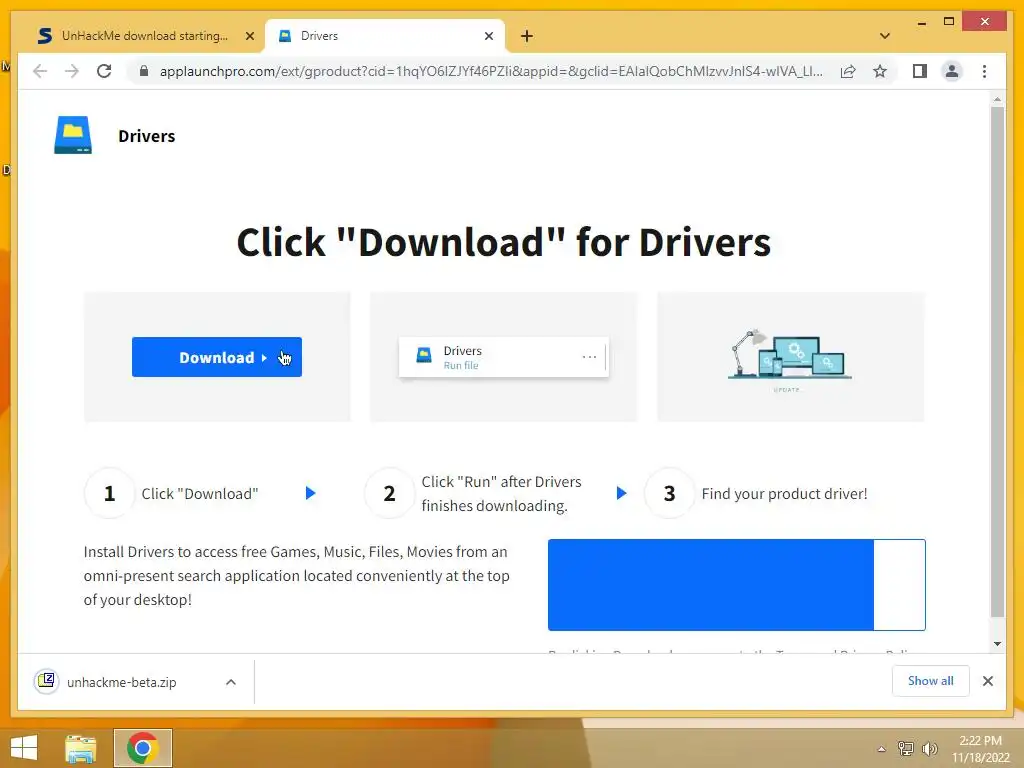
Task: Click the large blue banner button
Action: (737, 585)
